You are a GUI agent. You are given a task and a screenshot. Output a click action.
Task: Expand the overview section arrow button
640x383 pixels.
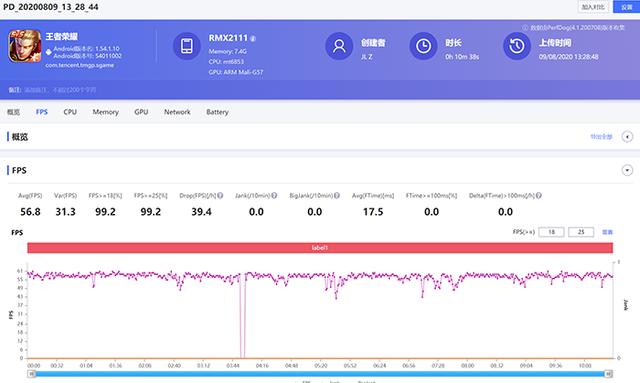(627, 137)
